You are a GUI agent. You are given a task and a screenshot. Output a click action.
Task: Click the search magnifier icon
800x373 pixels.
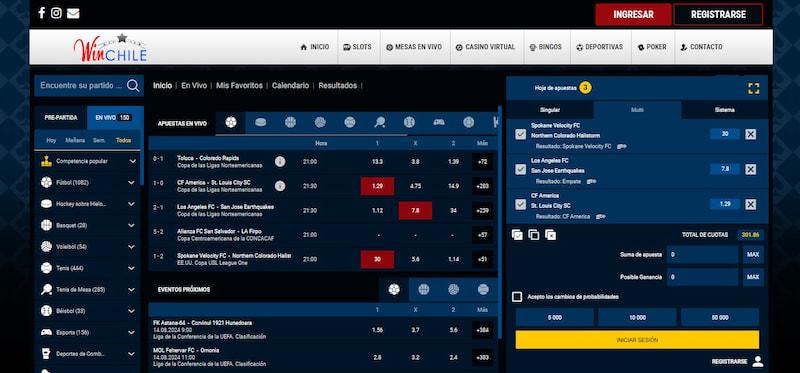point(133,86)
